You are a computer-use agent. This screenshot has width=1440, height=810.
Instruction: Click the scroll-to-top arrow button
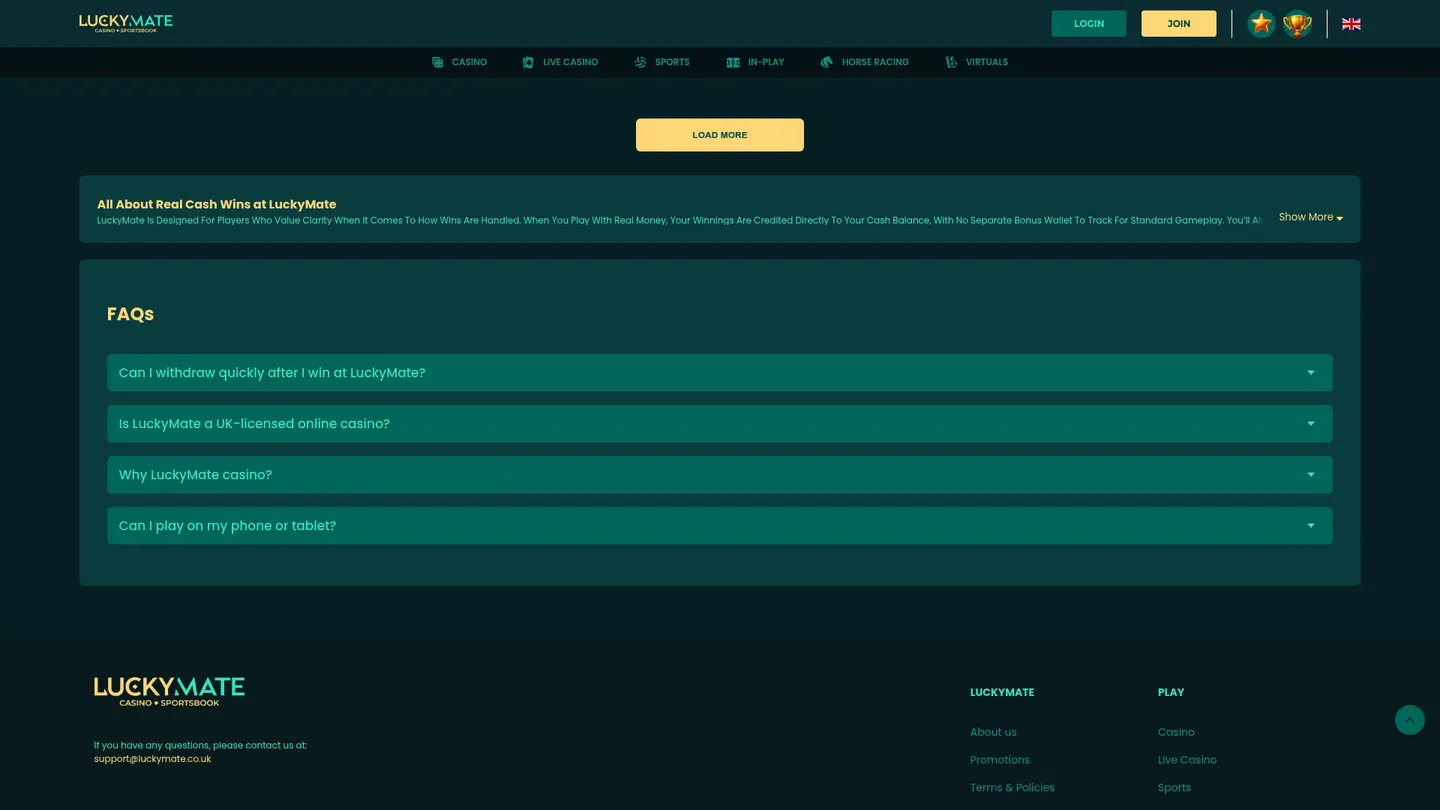(1410, 720)
